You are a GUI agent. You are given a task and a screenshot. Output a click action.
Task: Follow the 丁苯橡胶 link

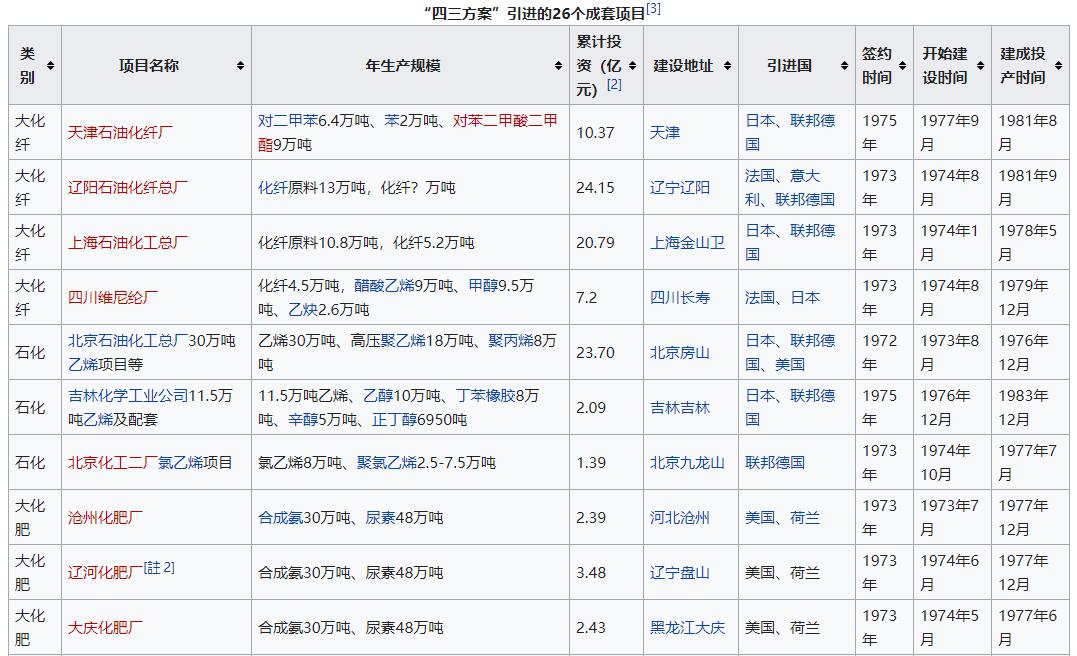(x=486, y=396)
